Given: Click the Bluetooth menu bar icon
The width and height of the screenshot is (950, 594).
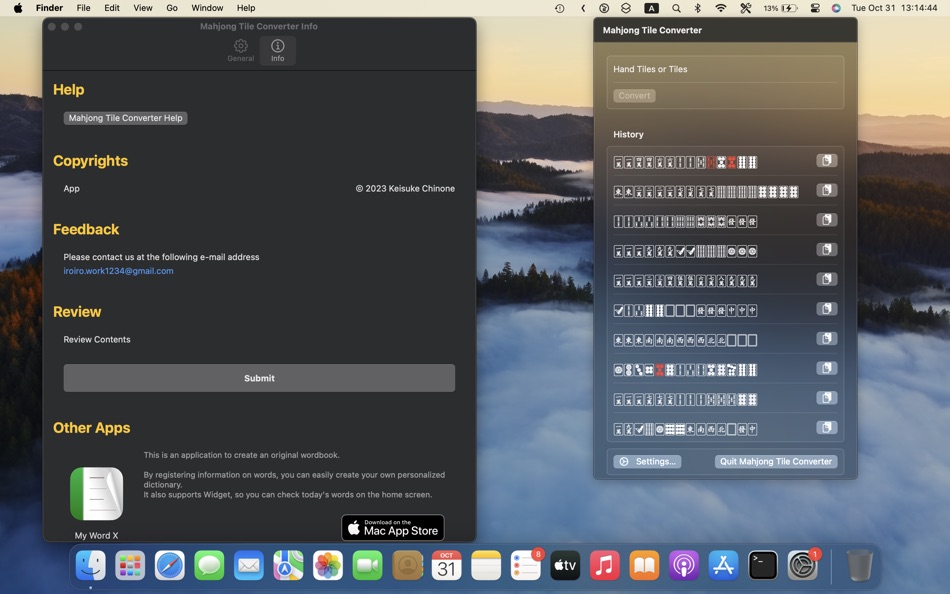Looking at the screenshot, I should 697,8.
